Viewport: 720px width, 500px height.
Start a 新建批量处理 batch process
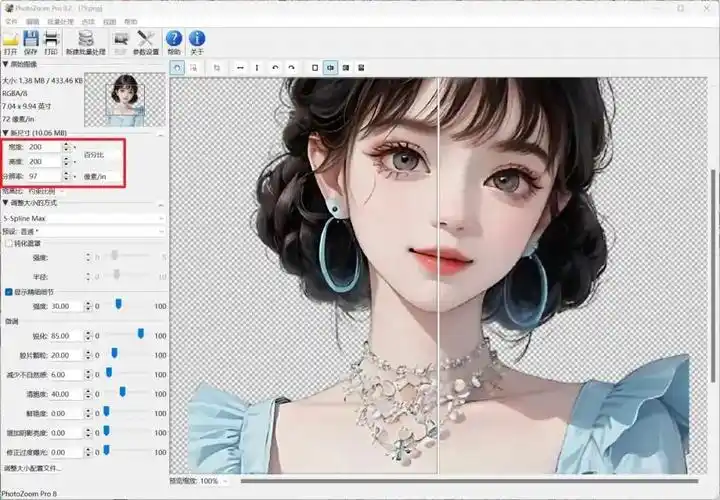pos(85,40)
